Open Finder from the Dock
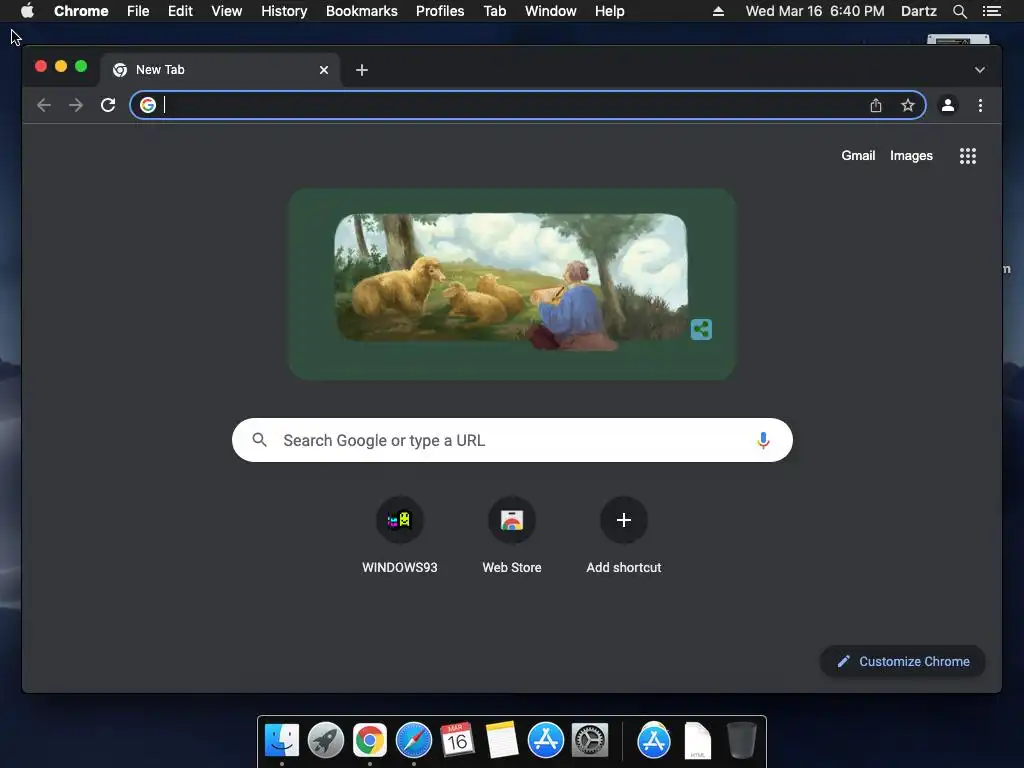This screenshot has width=1024, height=768. pyautogui.click(x=282, y=741)
